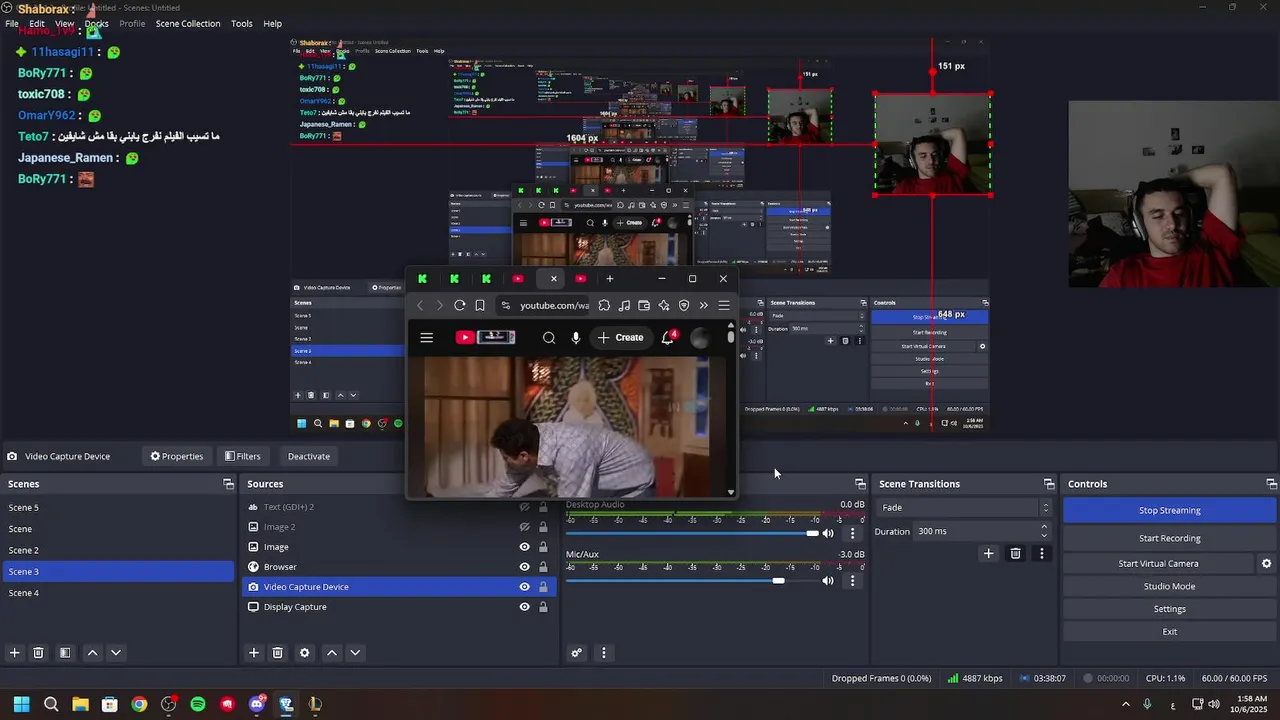Open Mic/Aux three-dot options
Image resolution: width=1280 pixels, height=720 pixels.
coord(852,580)
